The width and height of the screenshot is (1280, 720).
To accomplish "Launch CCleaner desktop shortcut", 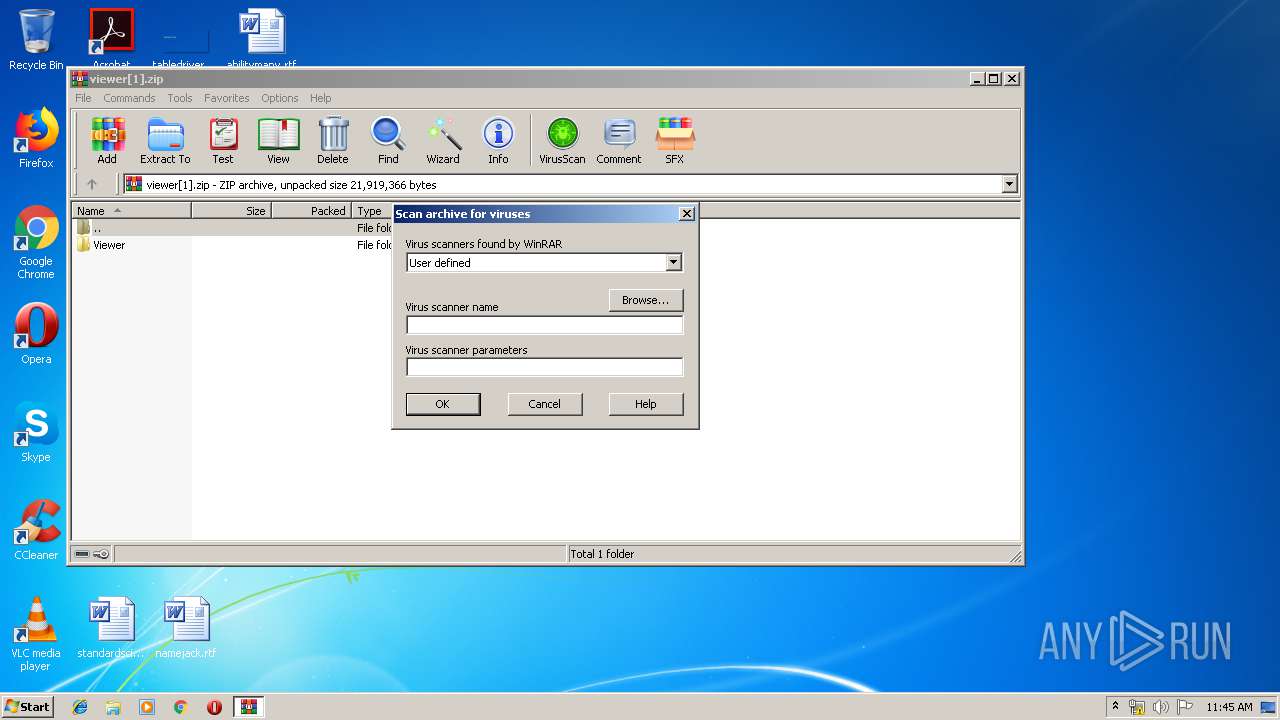I will (x=36, y=530).
